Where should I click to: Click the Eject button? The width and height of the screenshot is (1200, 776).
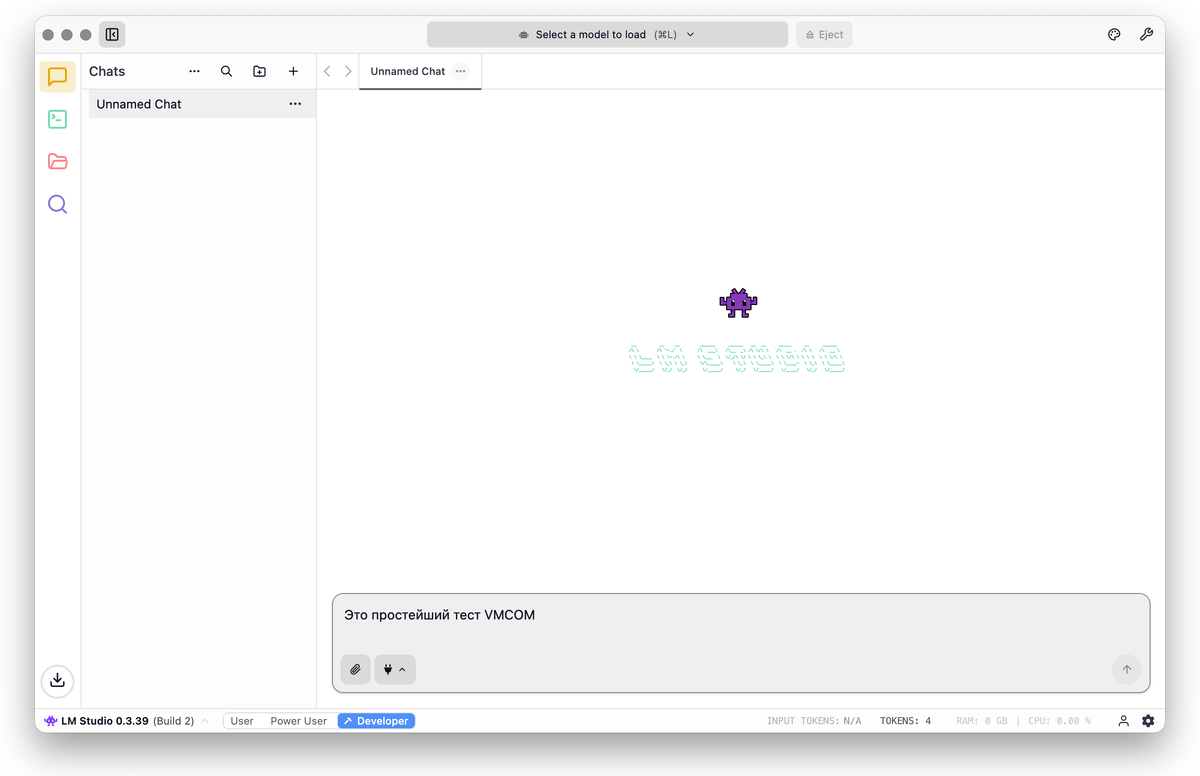coord(824,34)
